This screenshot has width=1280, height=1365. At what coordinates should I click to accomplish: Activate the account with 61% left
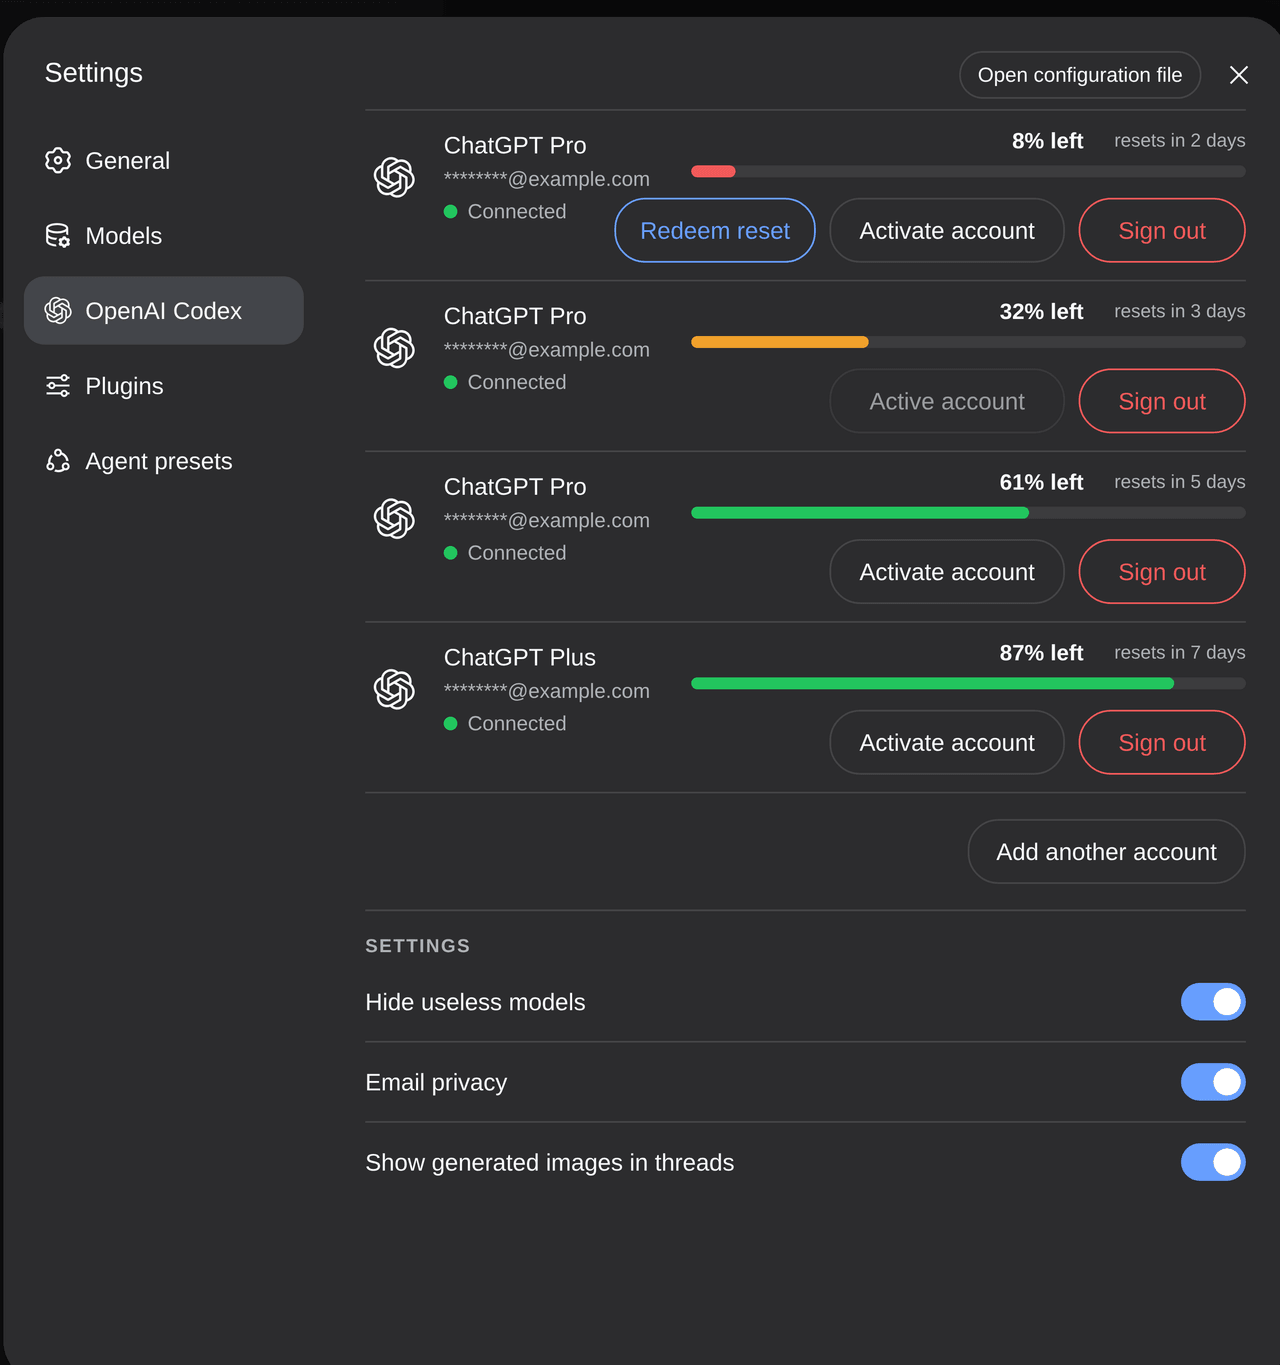pos(947,572)
